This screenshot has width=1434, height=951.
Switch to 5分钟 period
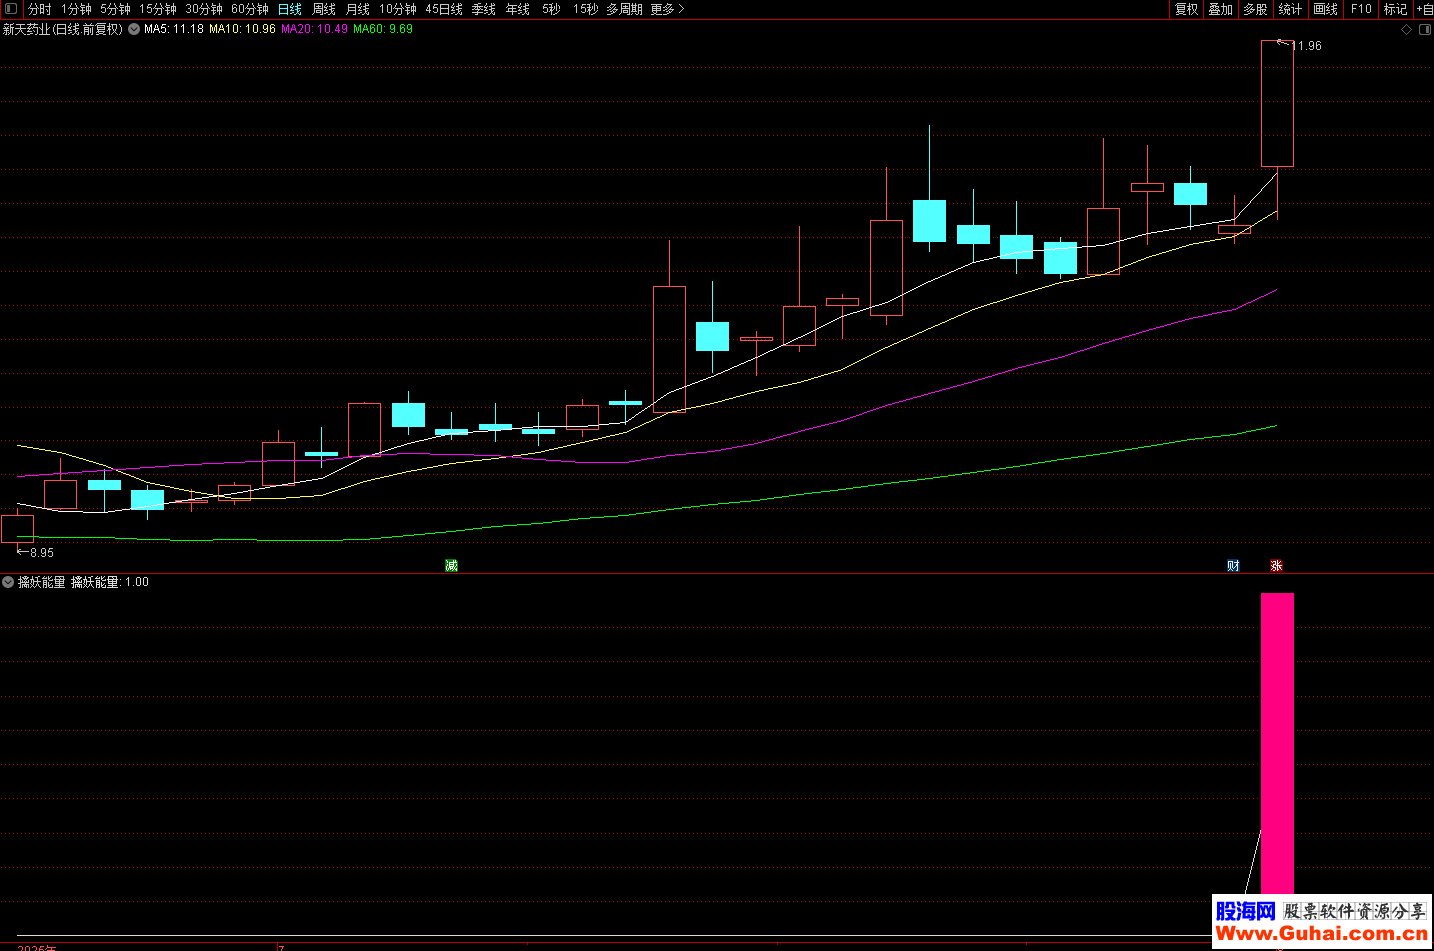pos(115,9)
